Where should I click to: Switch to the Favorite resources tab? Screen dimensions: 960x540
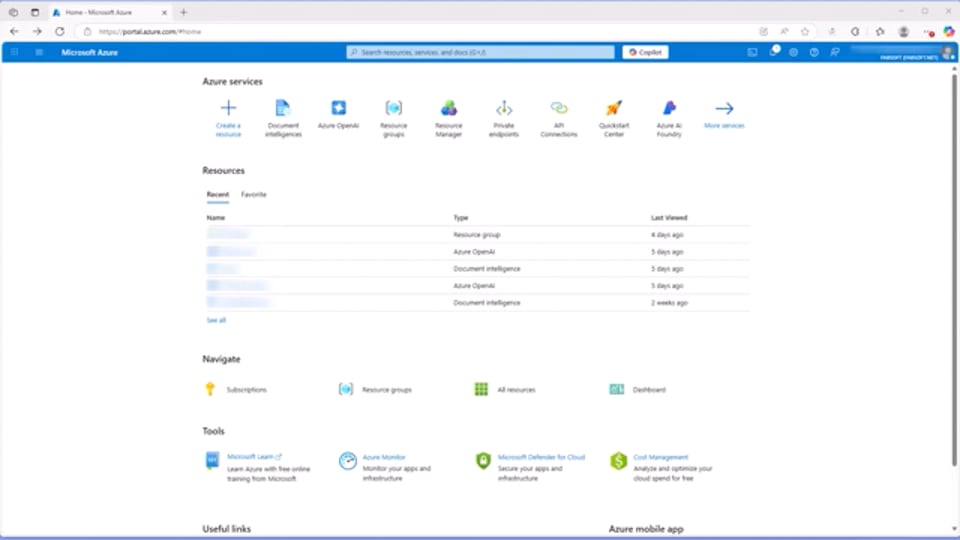click(x=254, y=194)
